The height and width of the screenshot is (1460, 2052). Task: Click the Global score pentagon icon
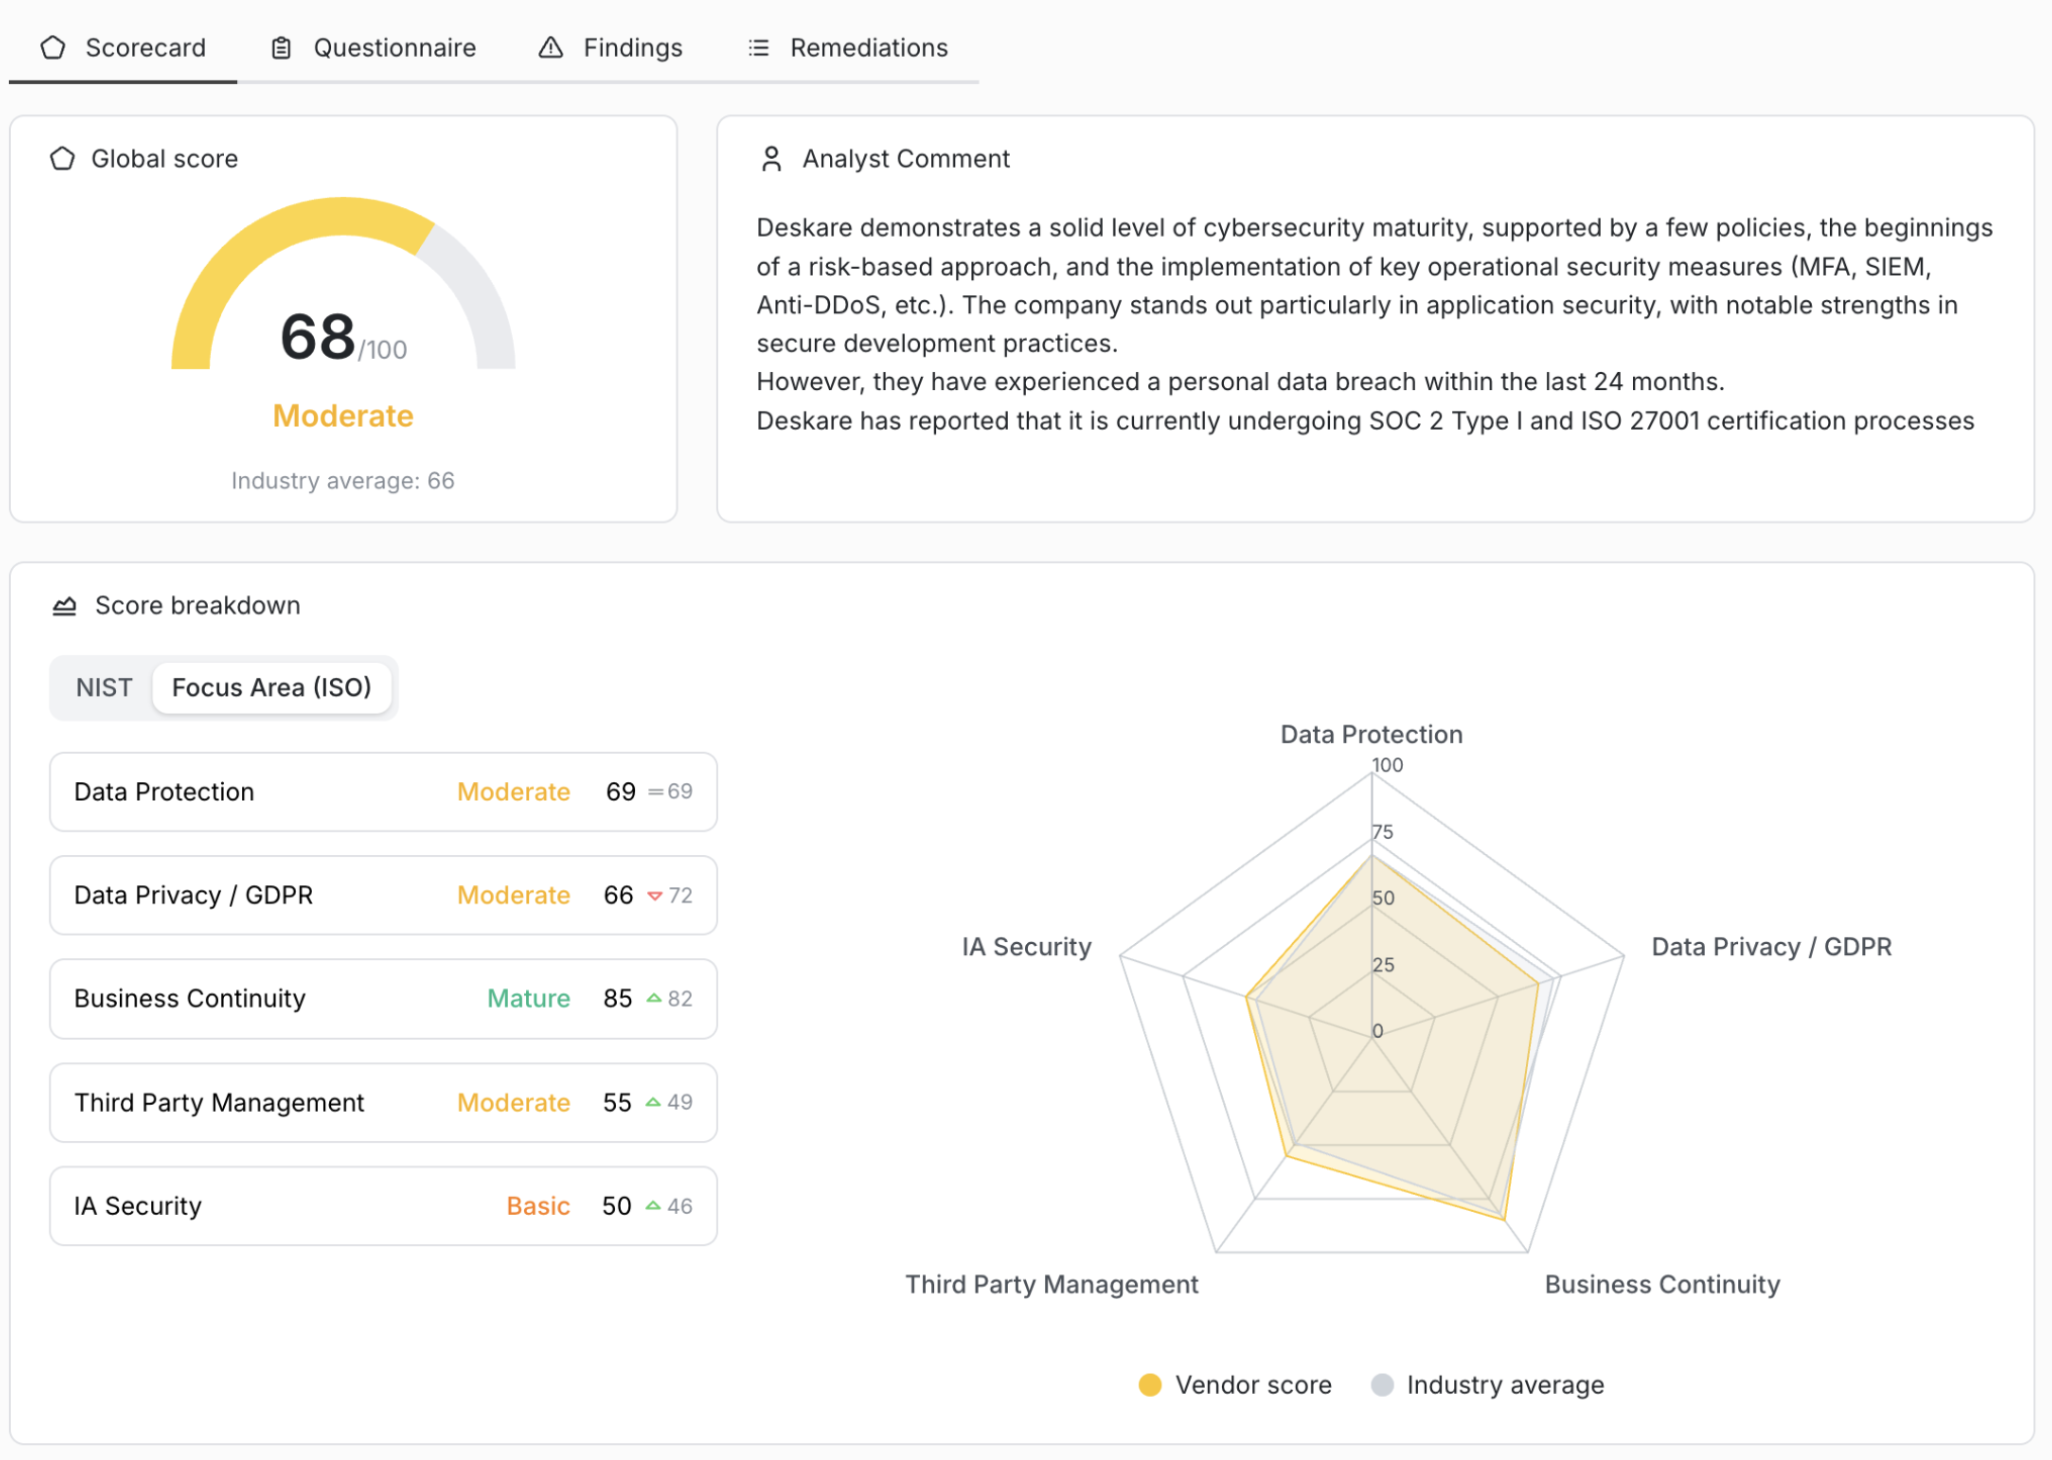click(x=62, y=158)
